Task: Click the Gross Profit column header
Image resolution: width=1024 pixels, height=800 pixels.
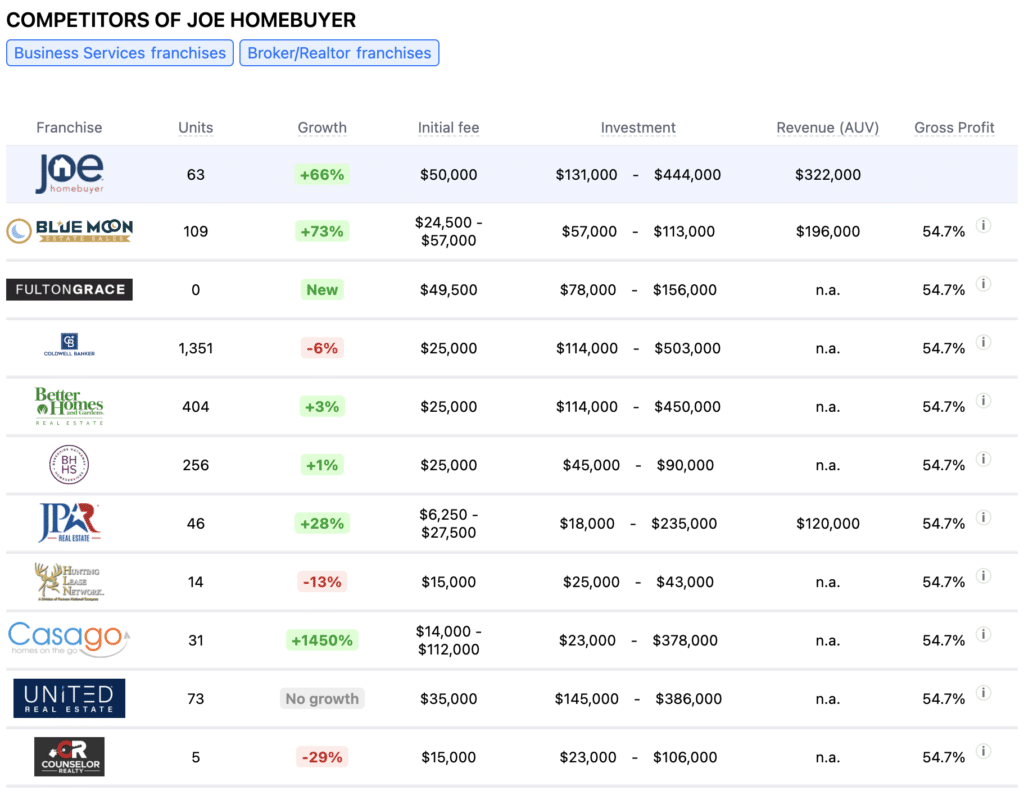Action: tap(954, 127)
